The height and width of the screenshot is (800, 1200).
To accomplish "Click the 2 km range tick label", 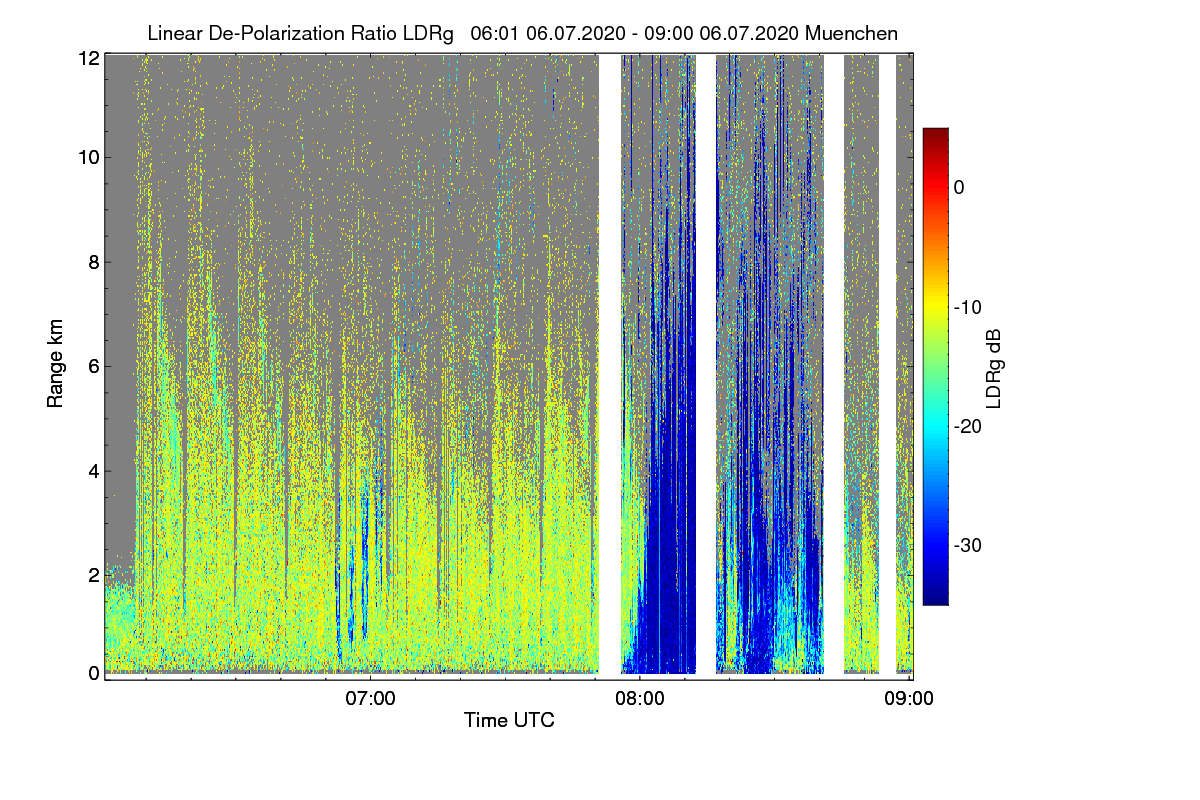I will (93, 574).
